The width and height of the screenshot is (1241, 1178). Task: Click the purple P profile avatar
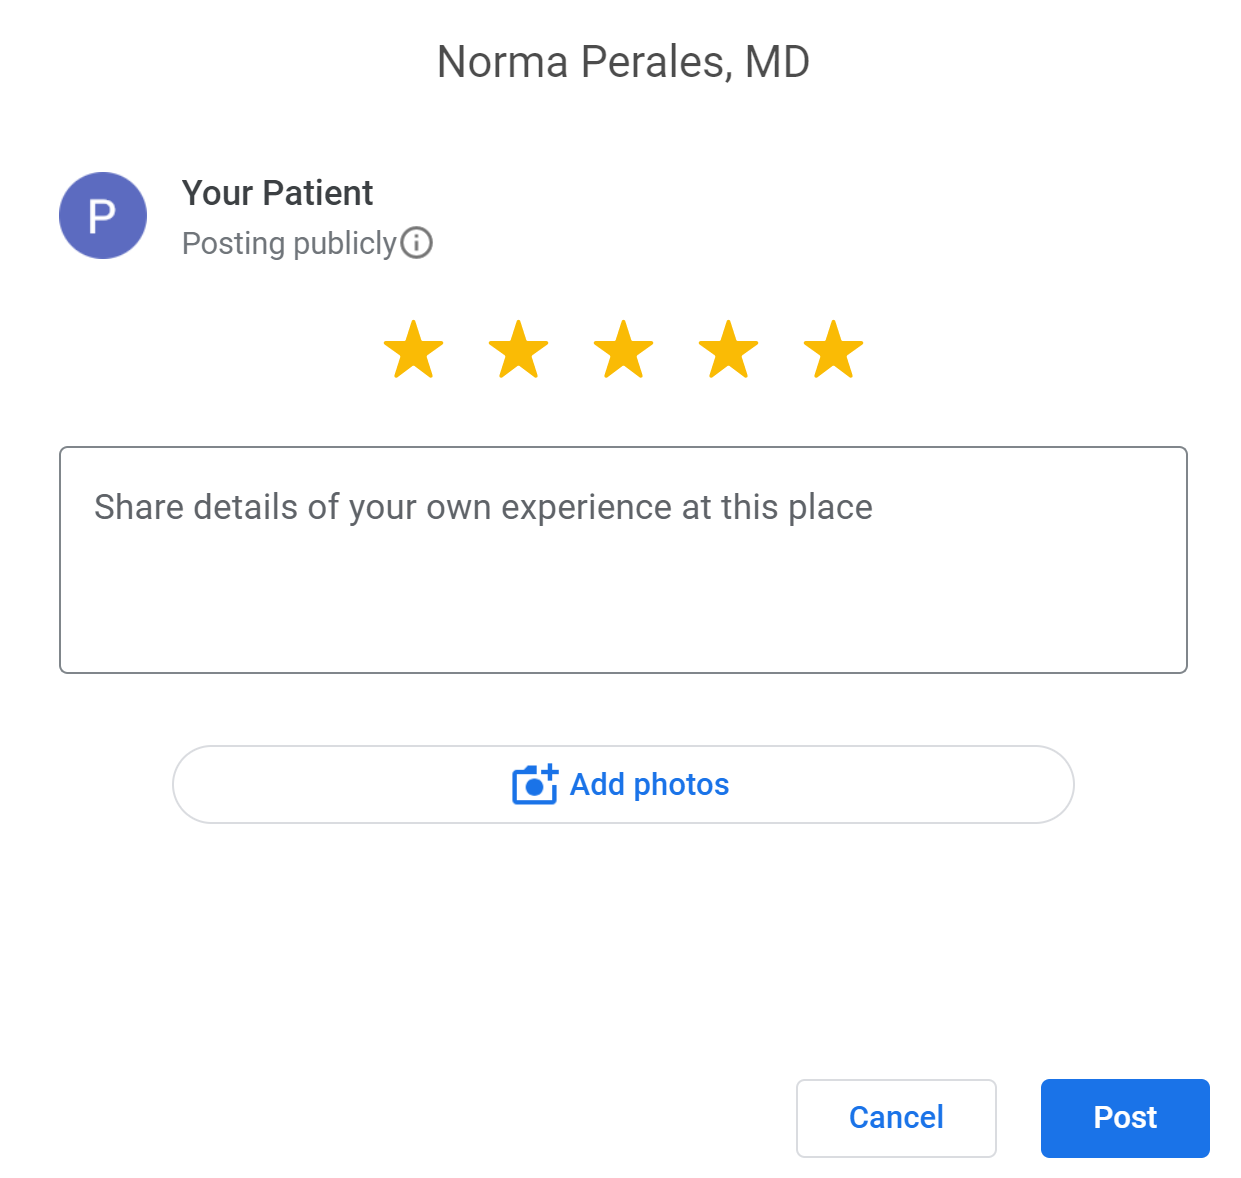(x=103, y=215)
